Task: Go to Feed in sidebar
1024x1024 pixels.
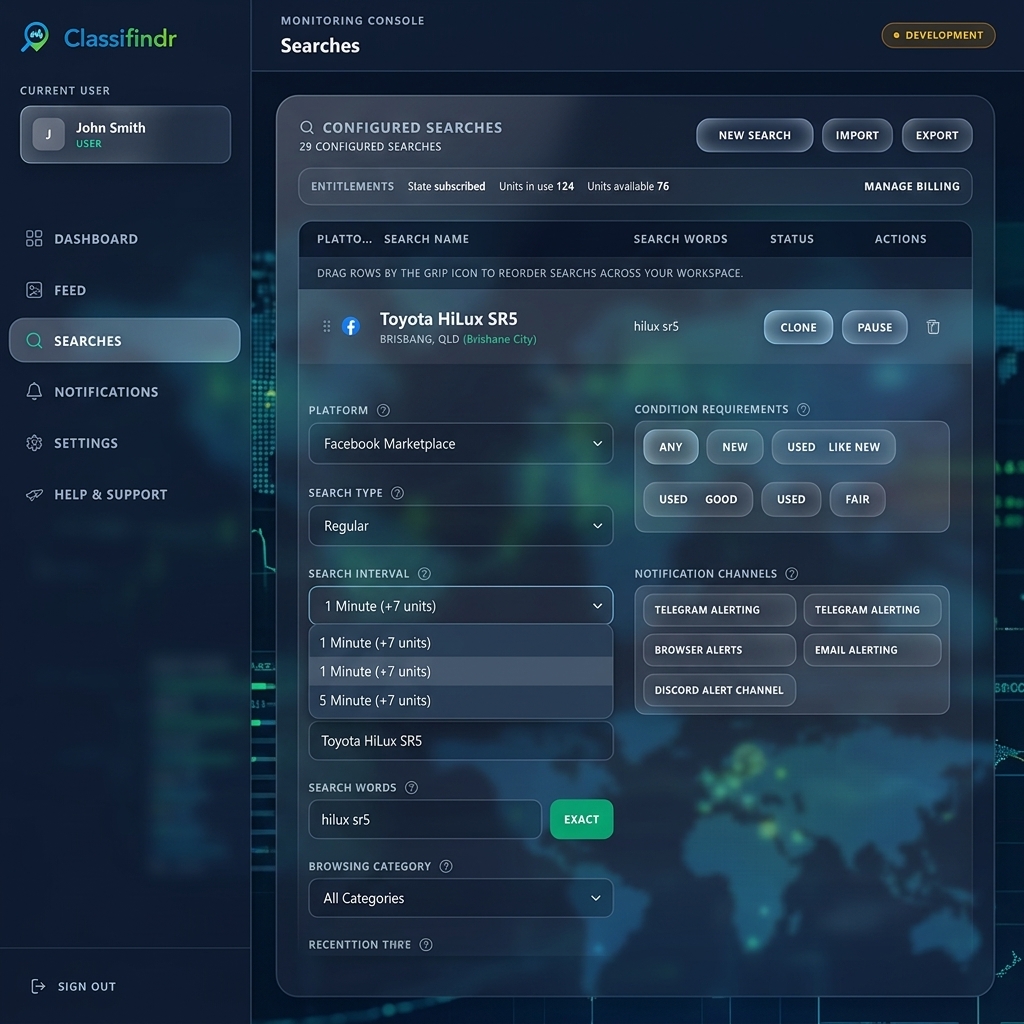Action: (124, 290)
